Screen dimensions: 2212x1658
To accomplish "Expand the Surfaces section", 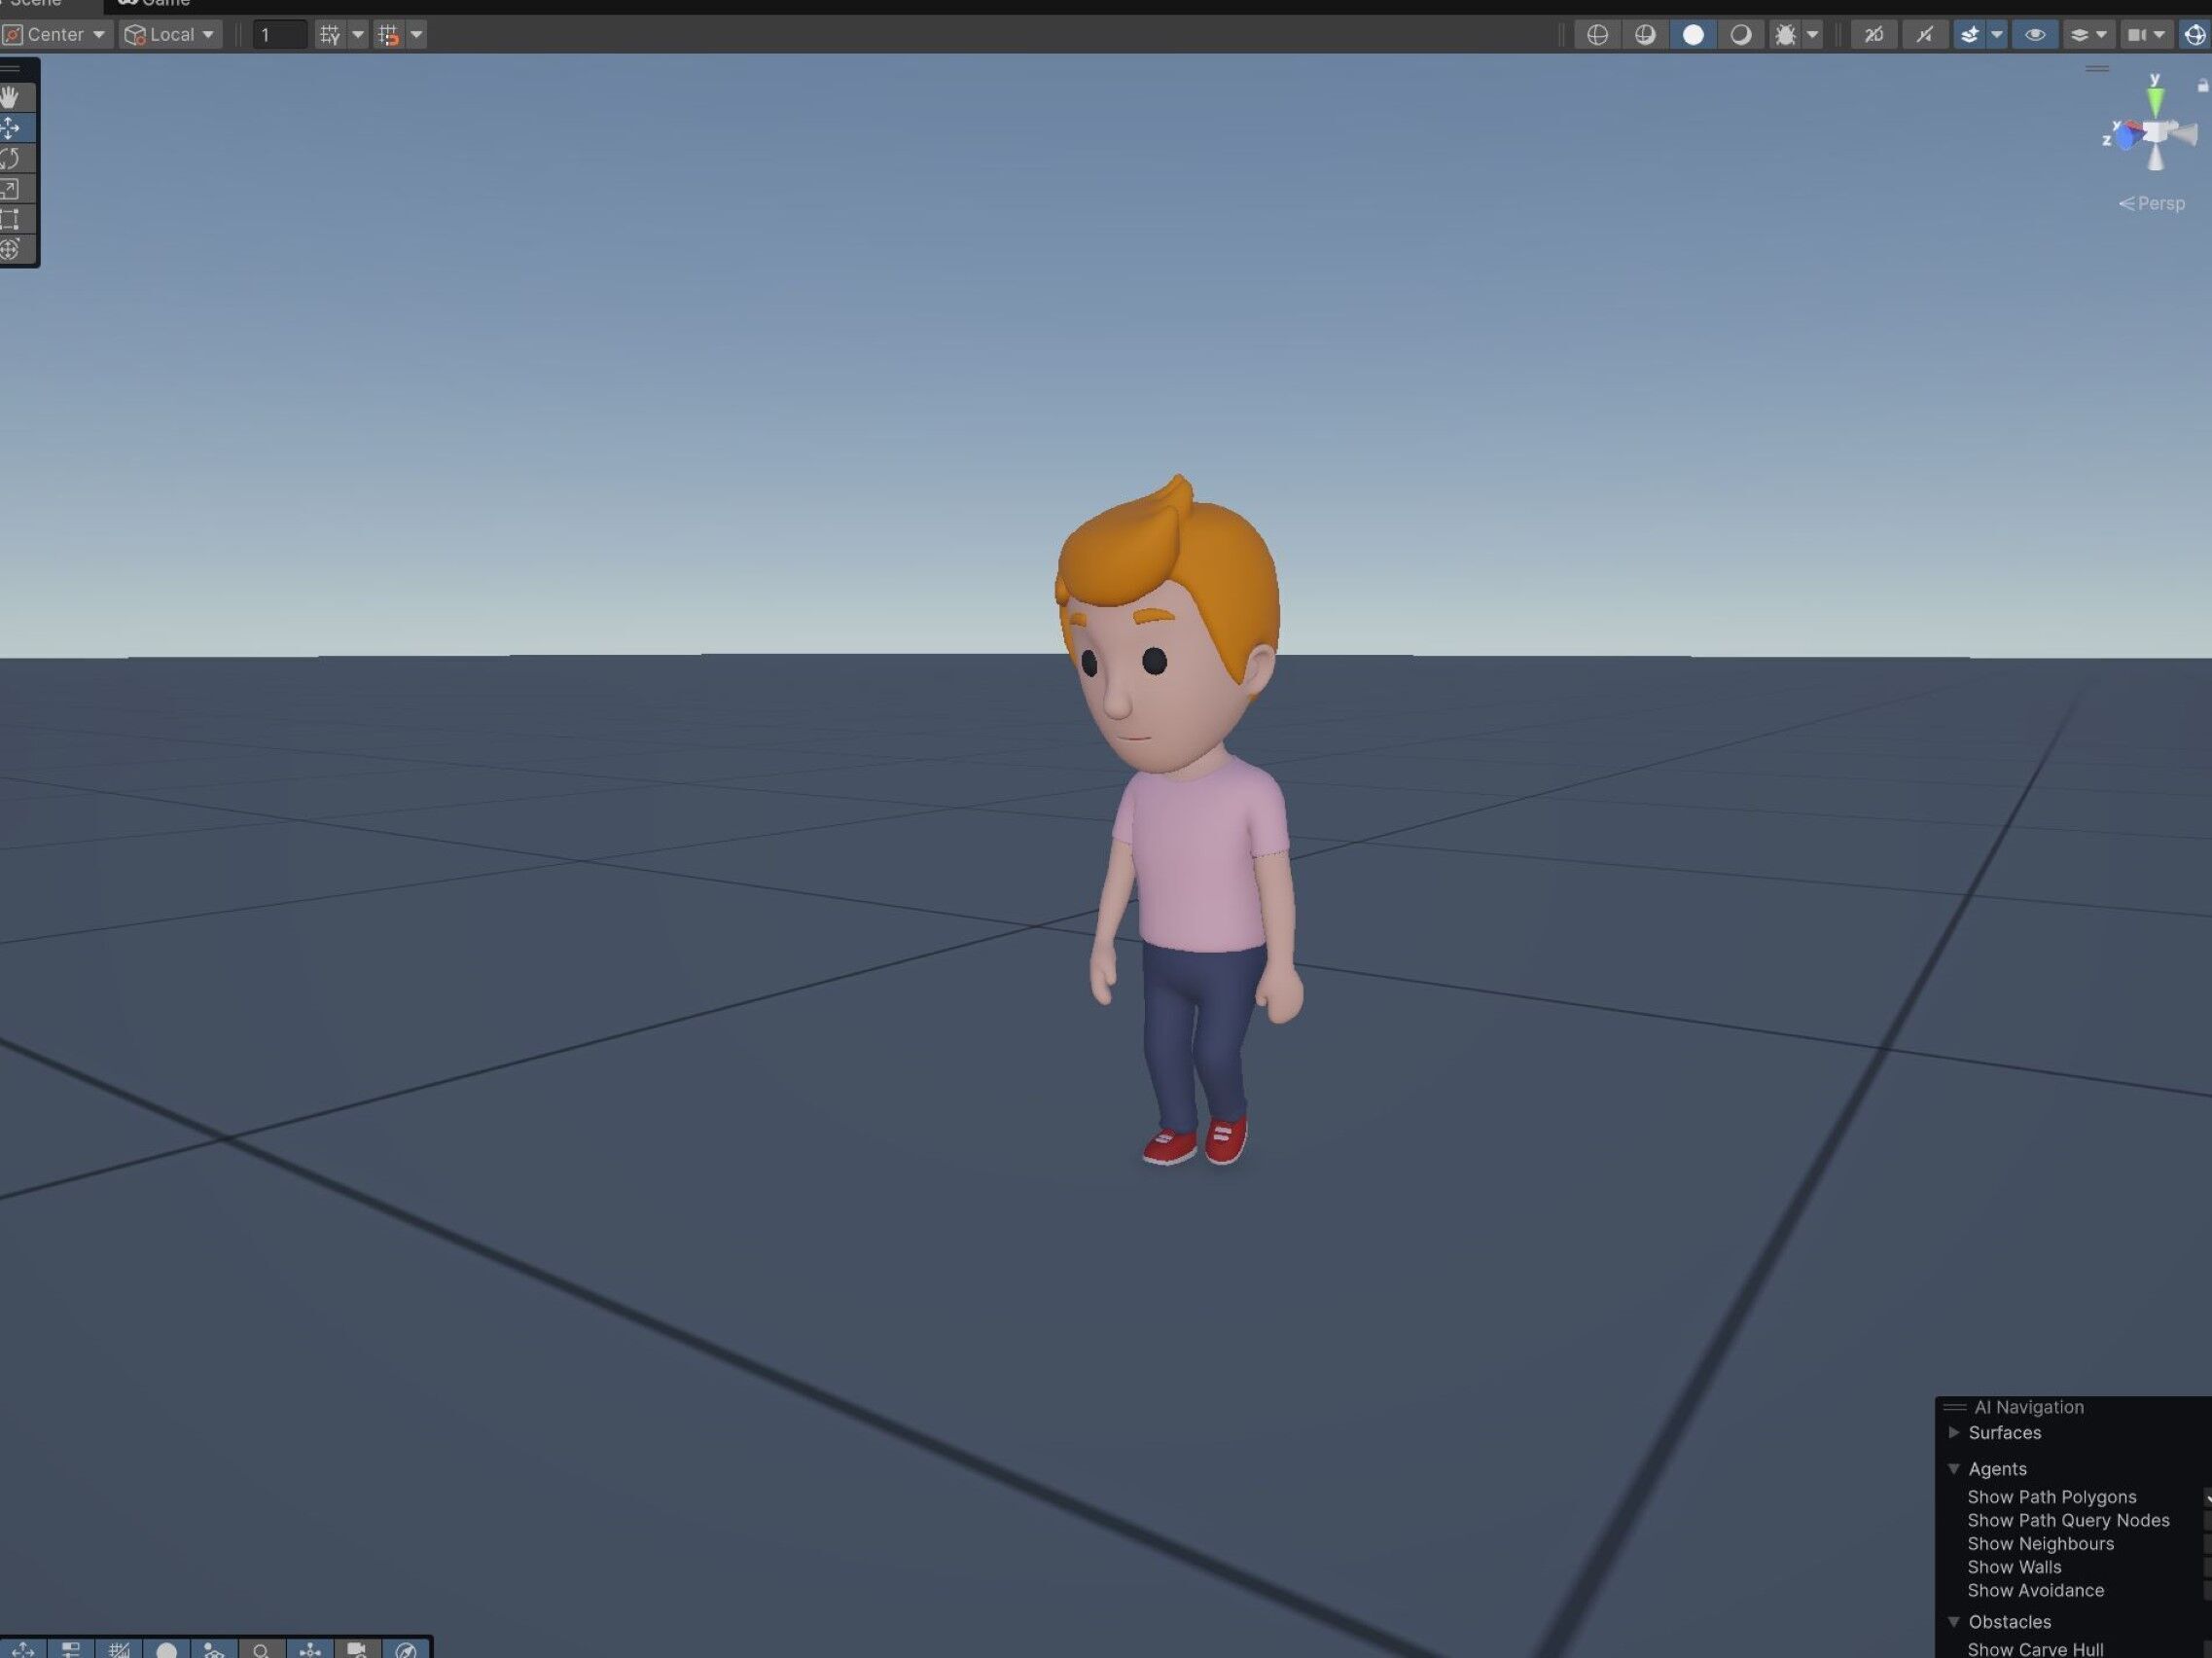I will (x=1954, y=1433).
